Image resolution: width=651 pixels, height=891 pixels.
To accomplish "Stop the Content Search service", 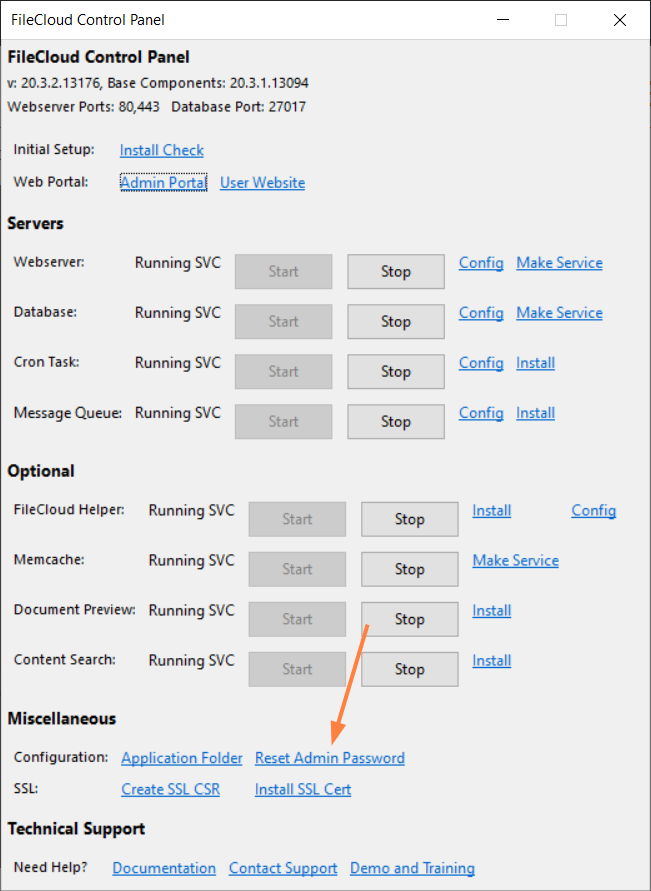I will pyautogui.click(x=409, y=669).
